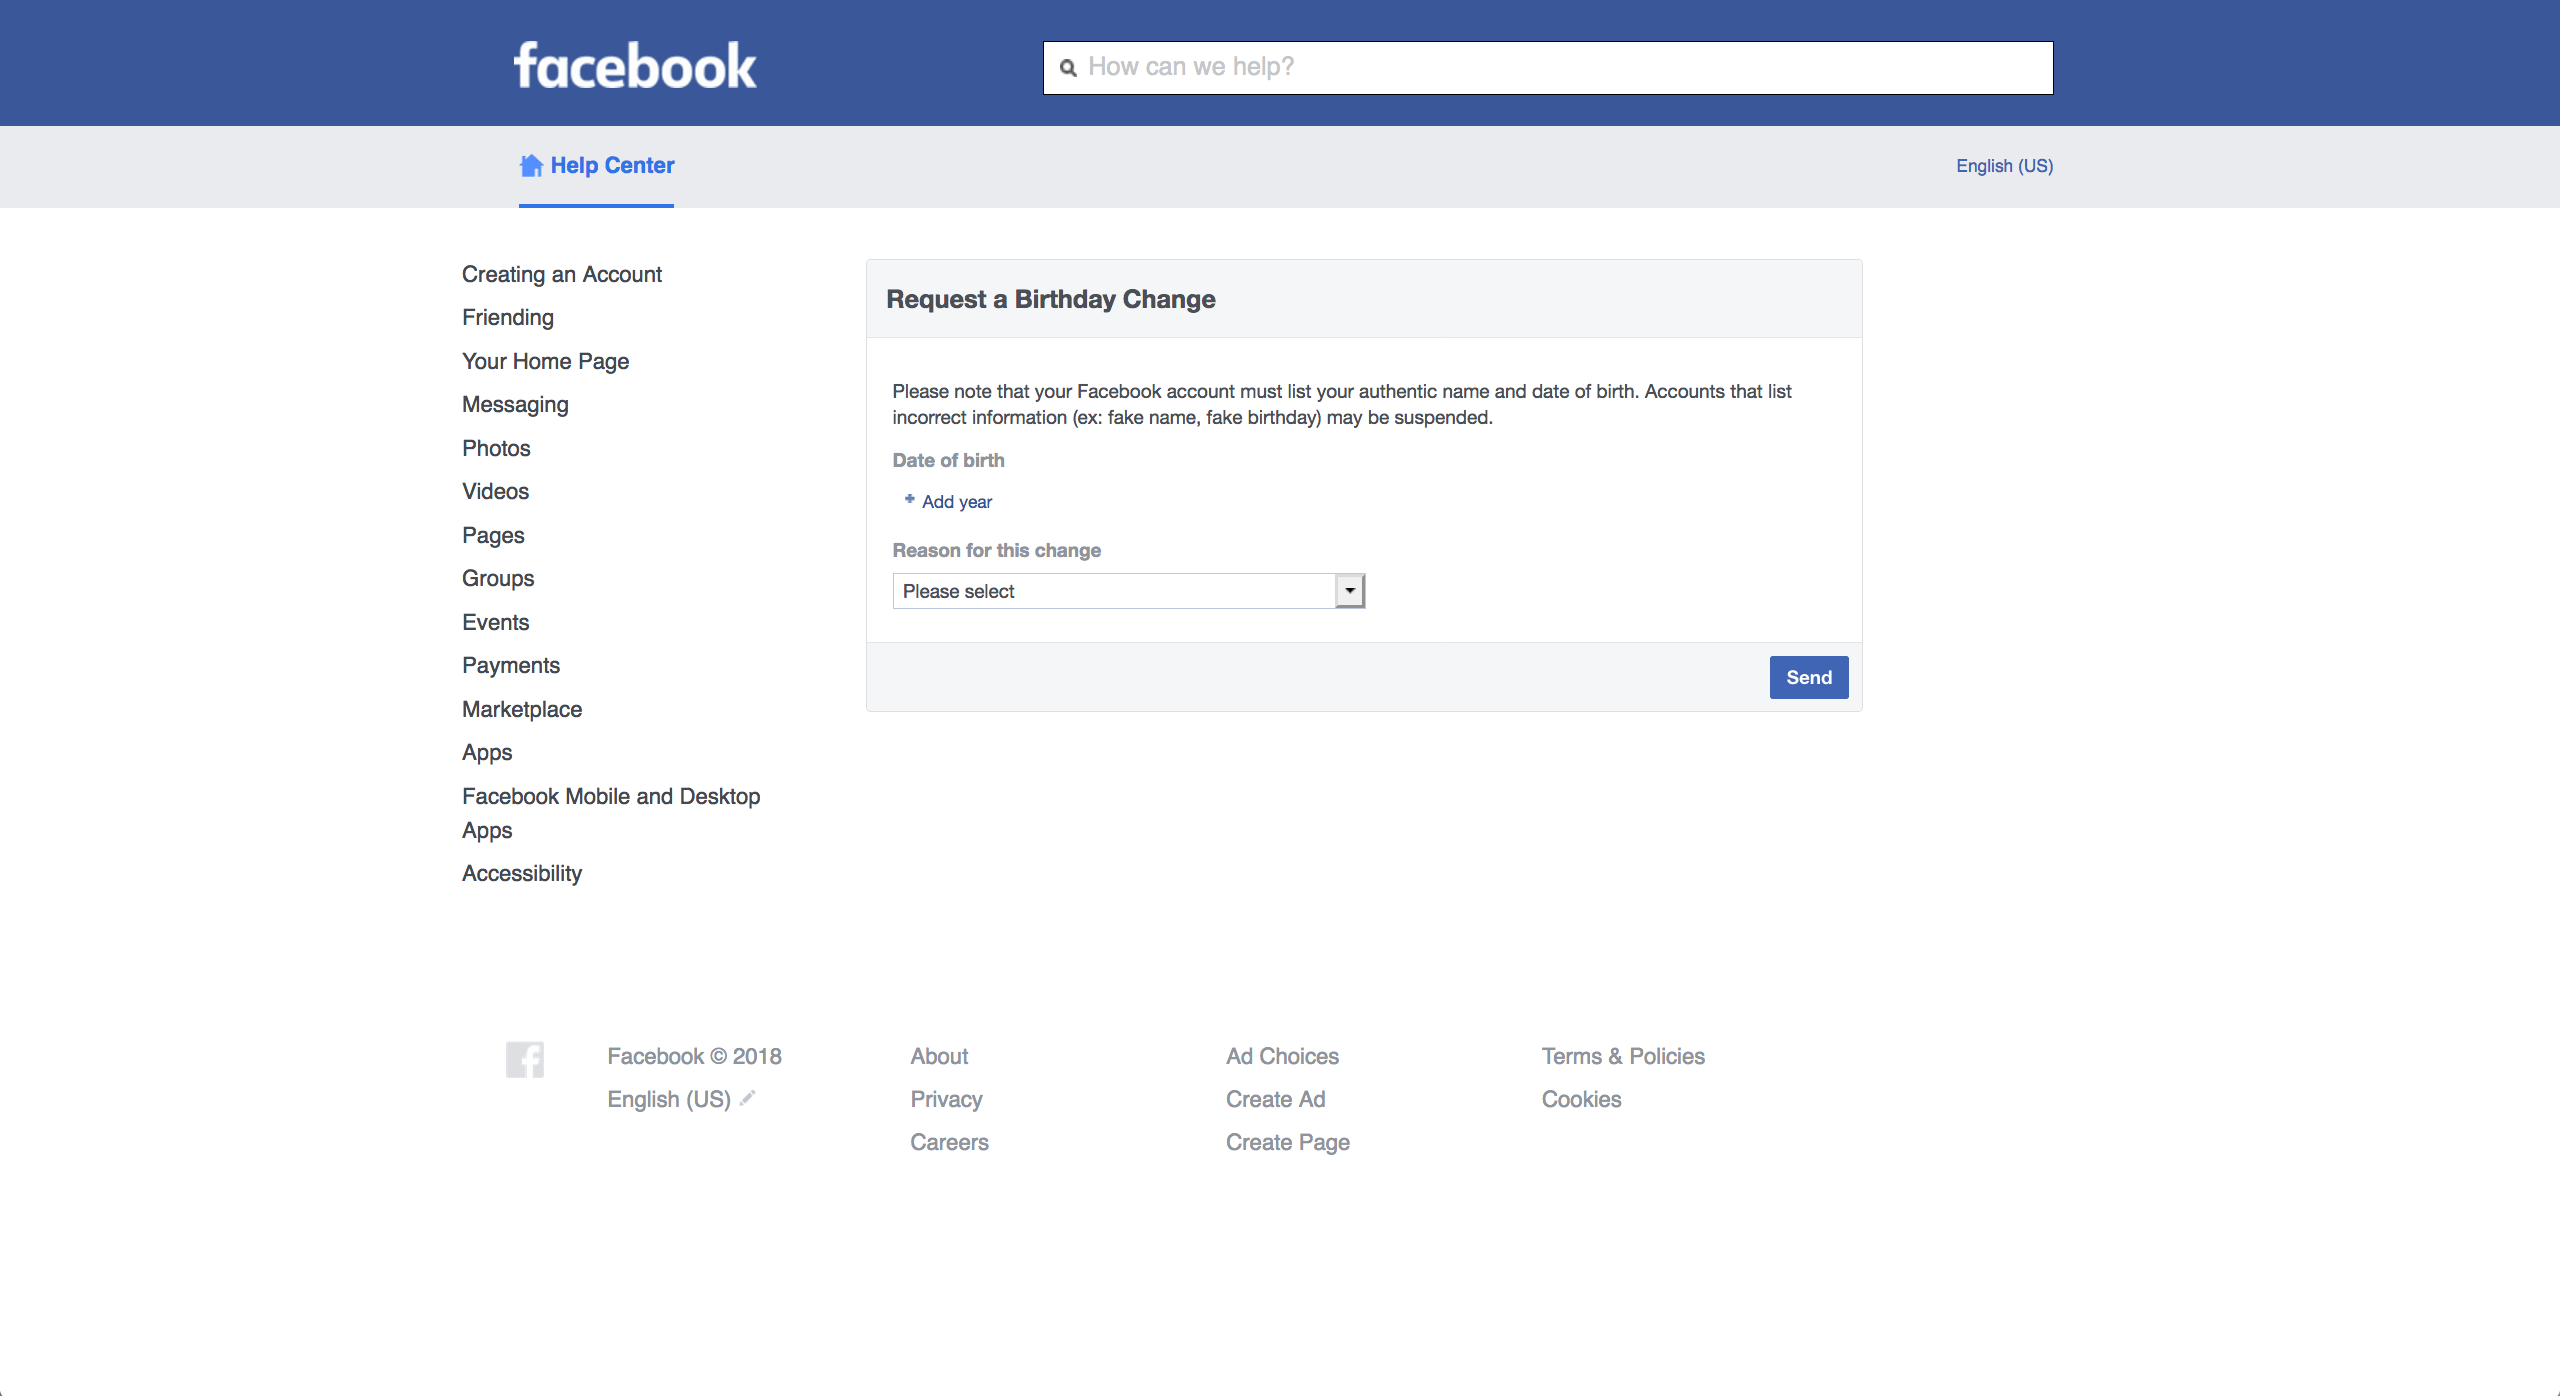Open the Accessibility help topic
Viewport: 2560px width, 1396px height.
[x=522, y=873]
